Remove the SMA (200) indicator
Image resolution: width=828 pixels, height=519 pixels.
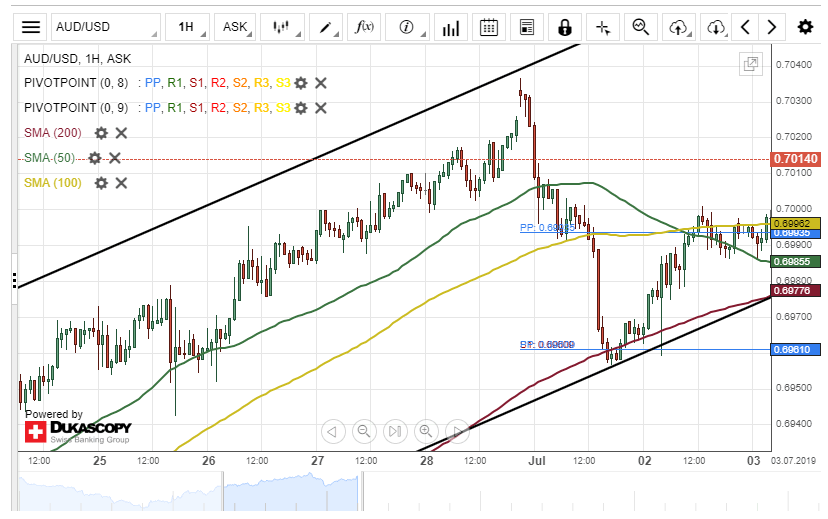click(x=121, y=133)
